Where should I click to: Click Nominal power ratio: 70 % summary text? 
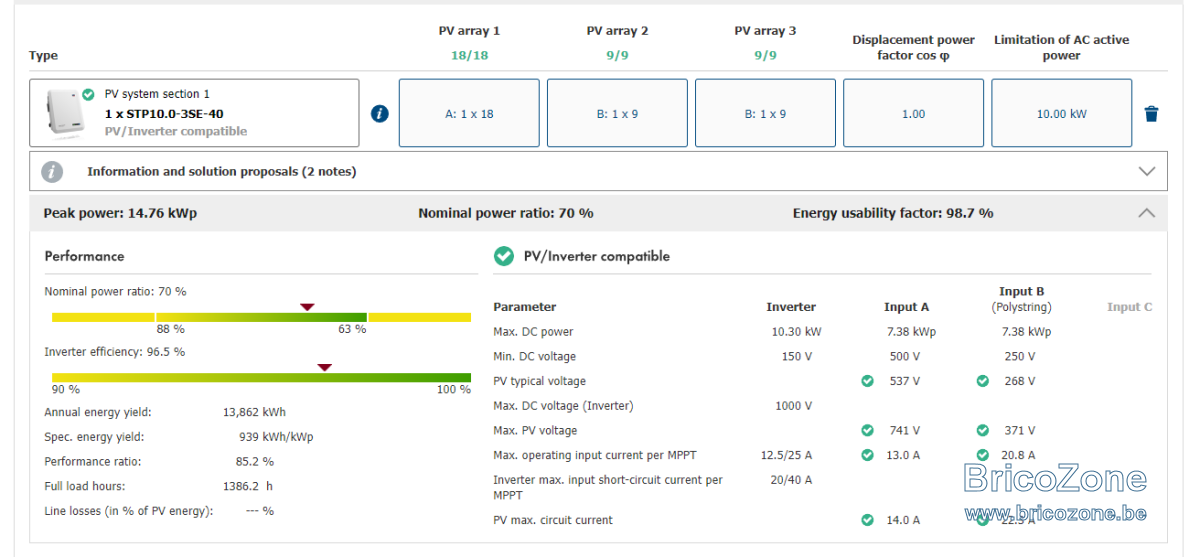tap(506, 213)
